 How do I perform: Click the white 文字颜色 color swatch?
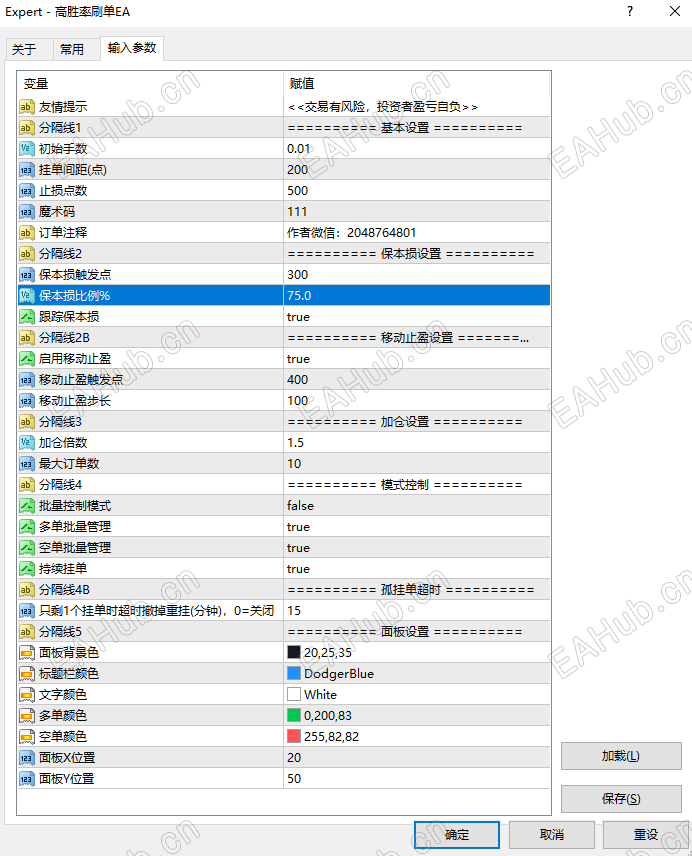tap(294, 694)
